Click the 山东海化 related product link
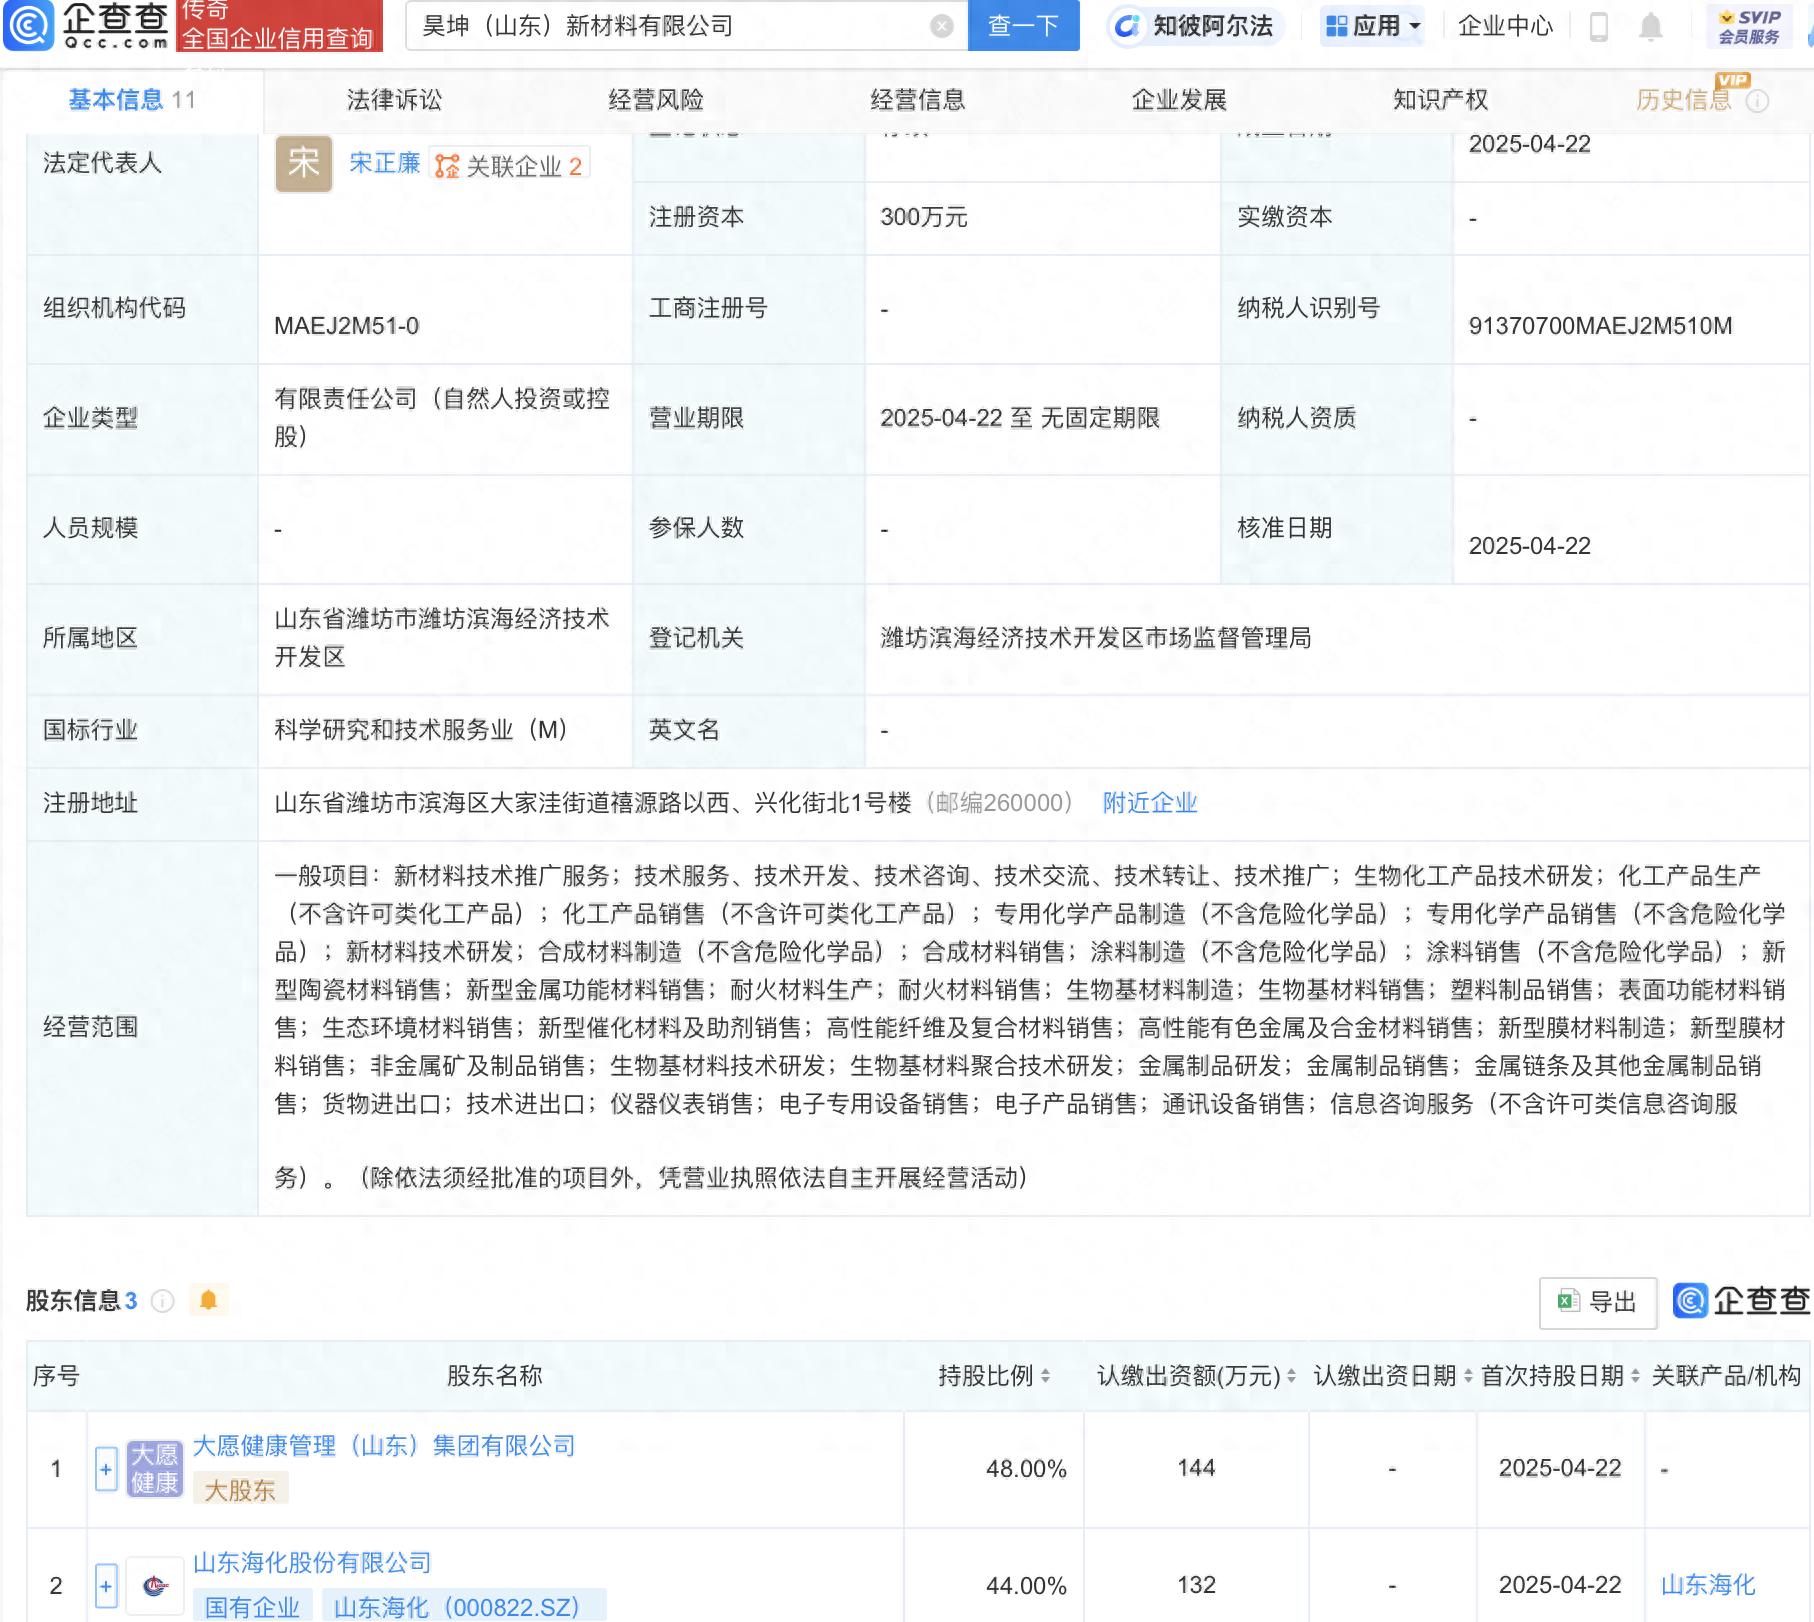The height and width of the screenshot is (1622, 1814). click(1708, 1585)
